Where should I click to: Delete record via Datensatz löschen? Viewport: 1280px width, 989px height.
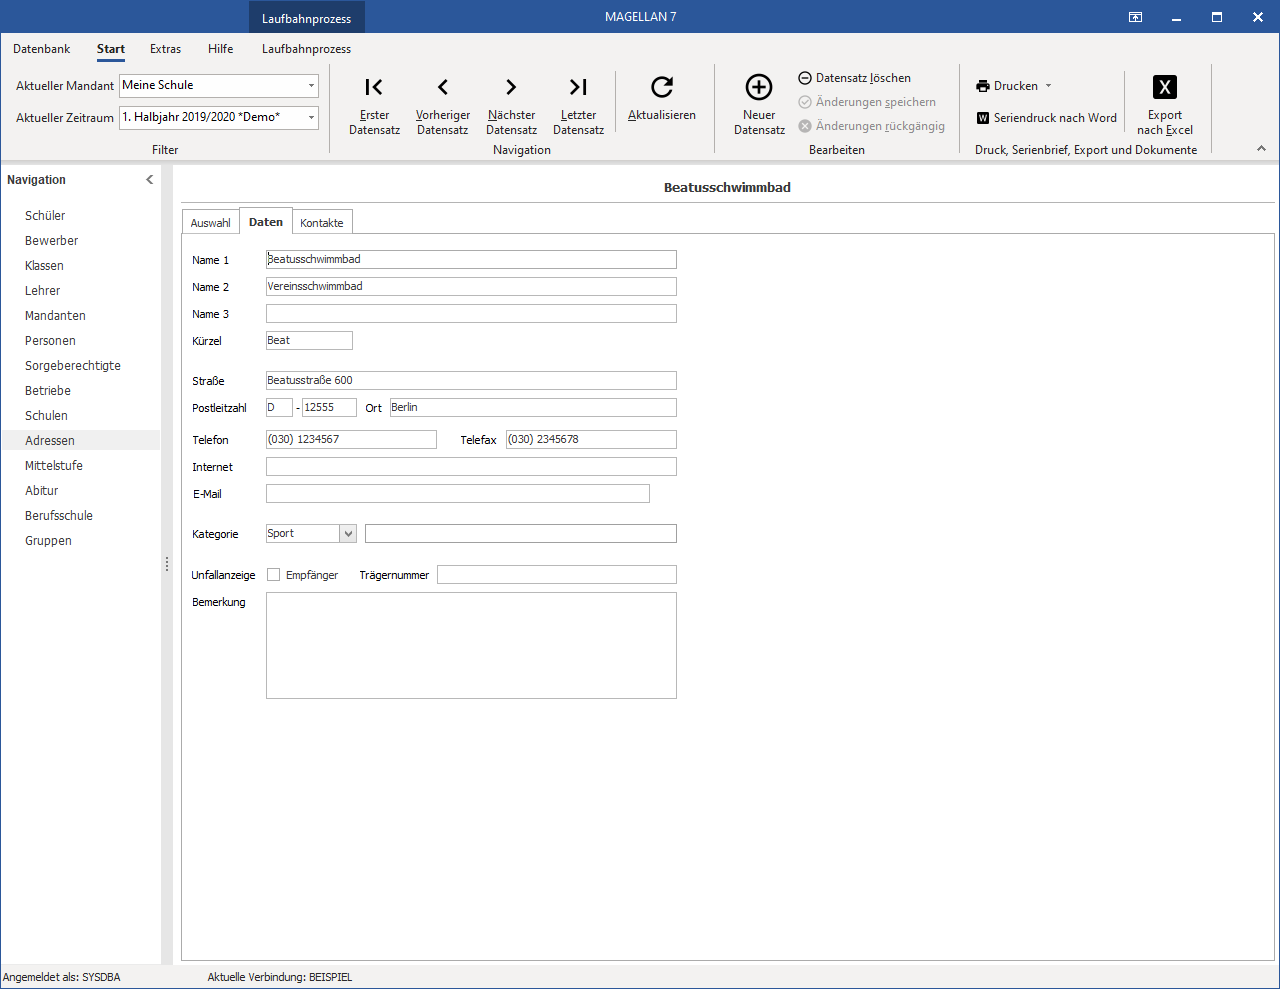tap(855, 78)
